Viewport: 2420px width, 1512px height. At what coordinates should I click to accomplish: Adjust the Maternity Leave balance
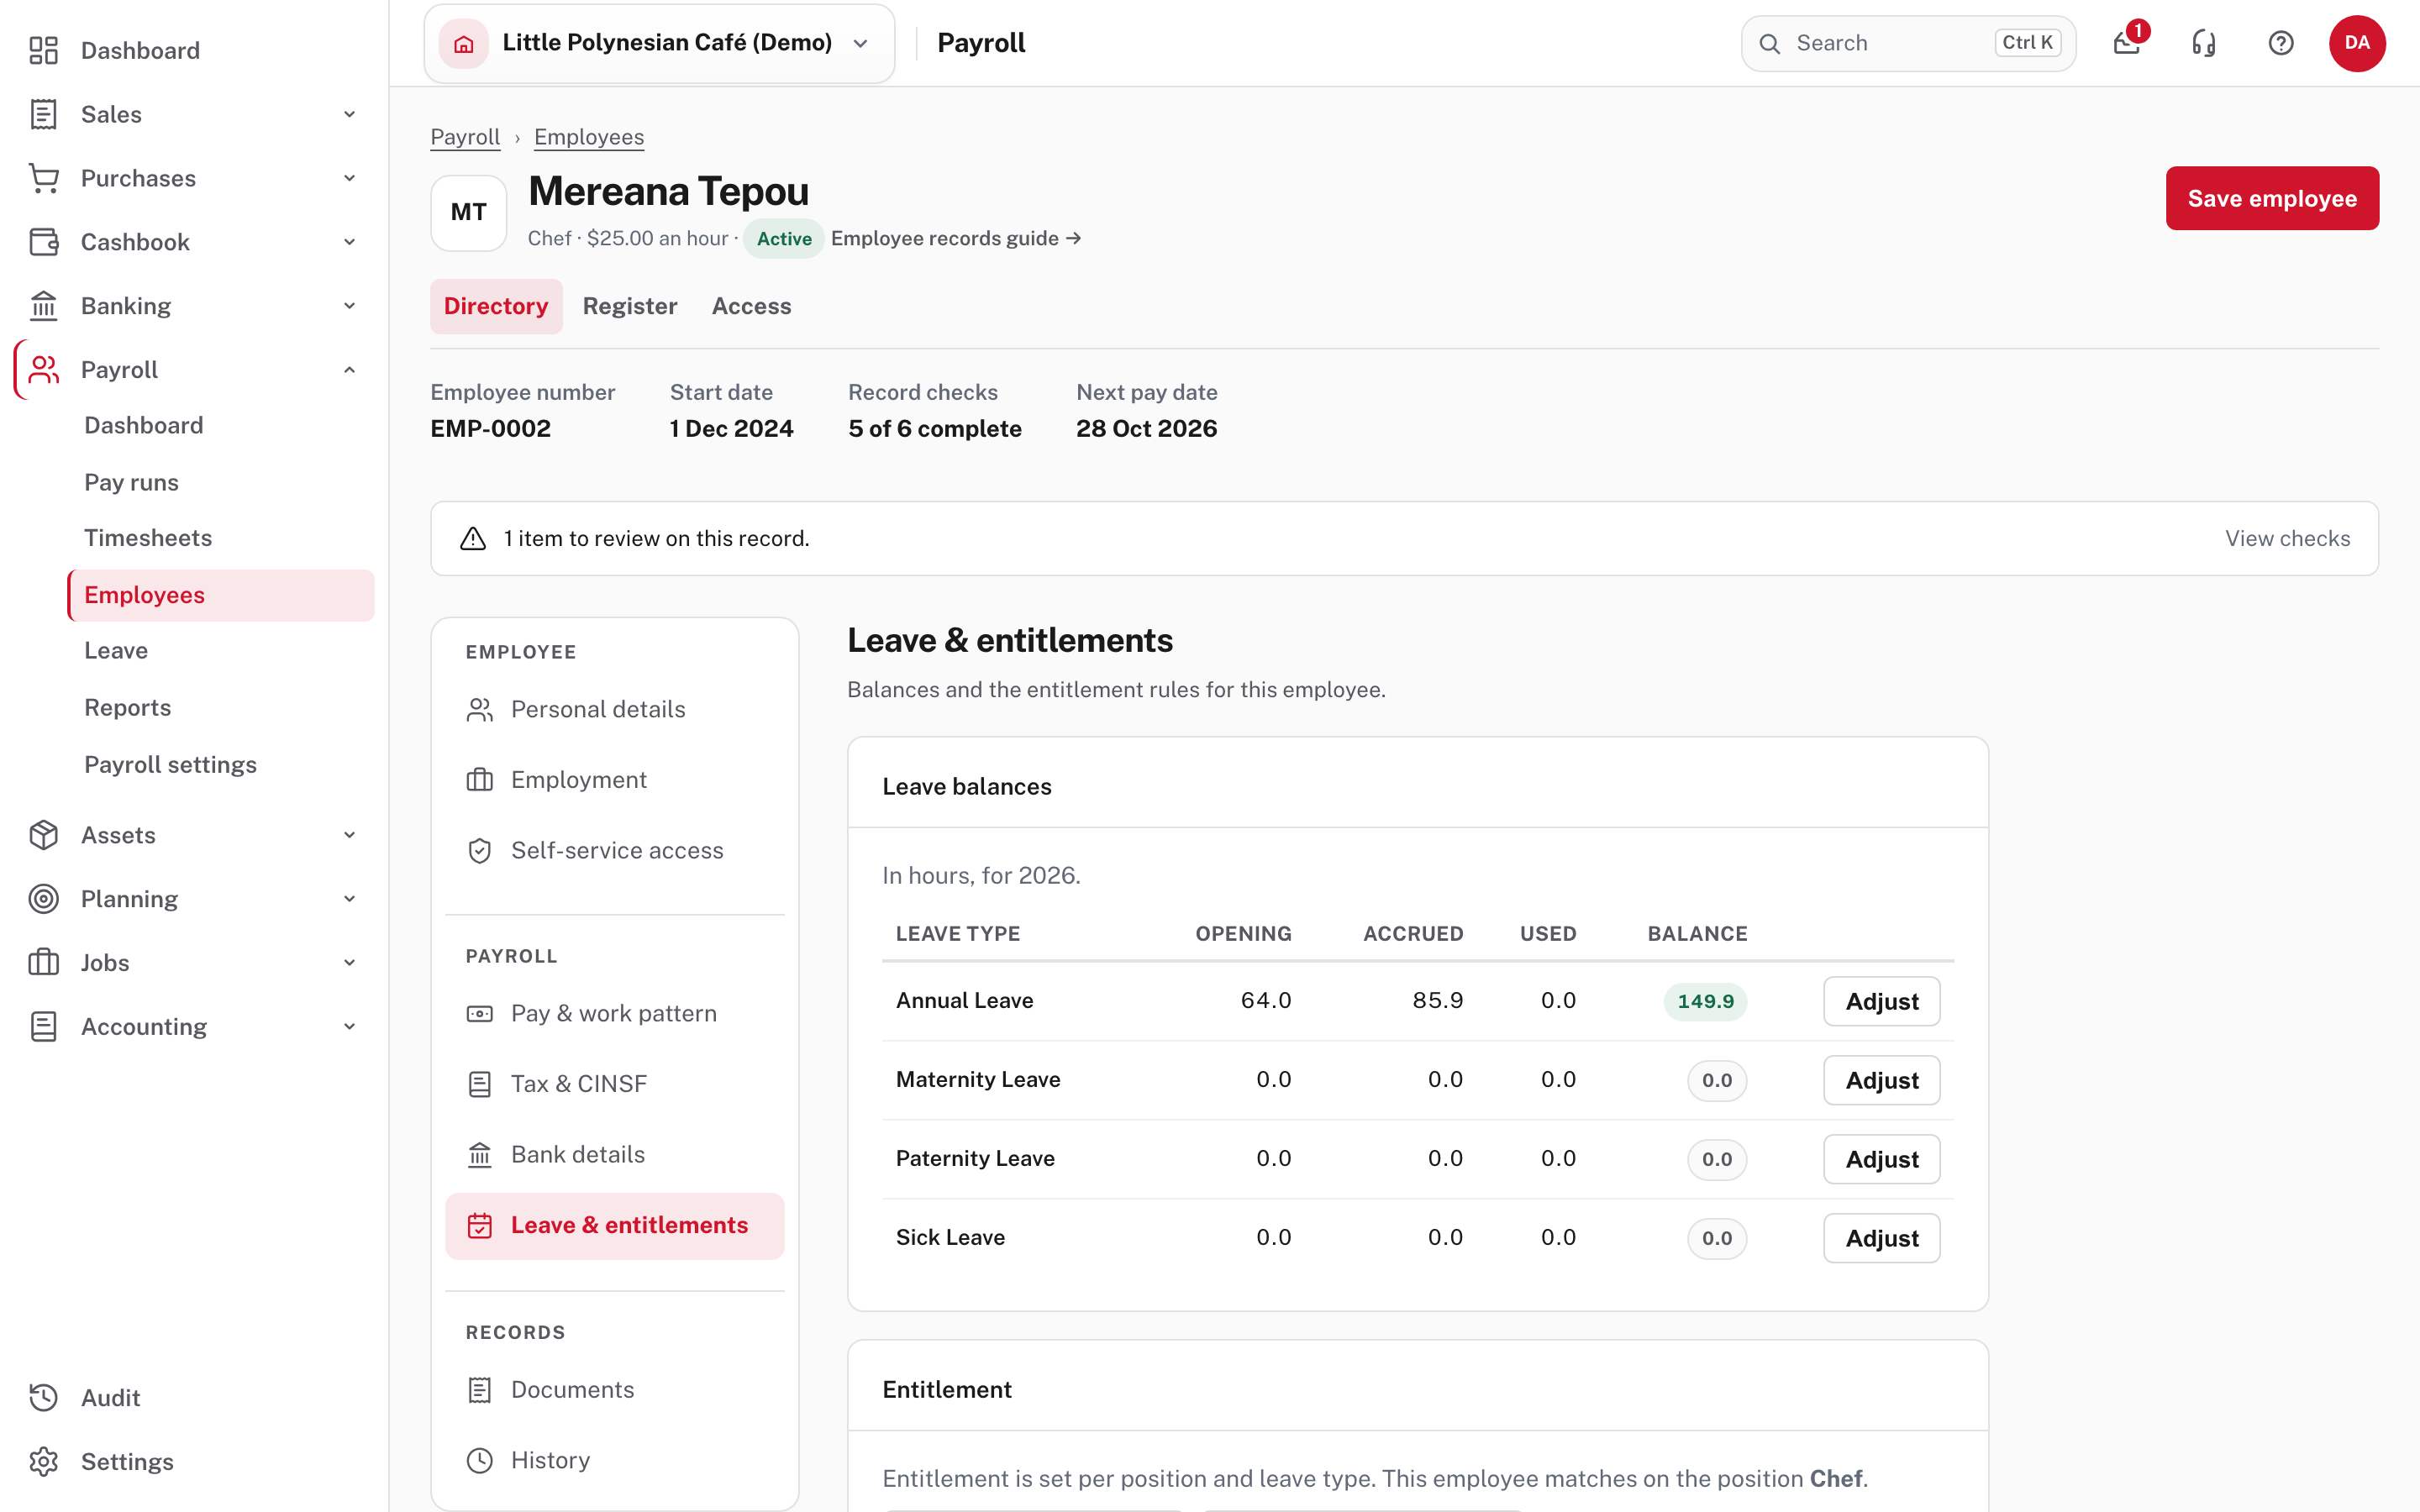(x=1881, y=1080)
